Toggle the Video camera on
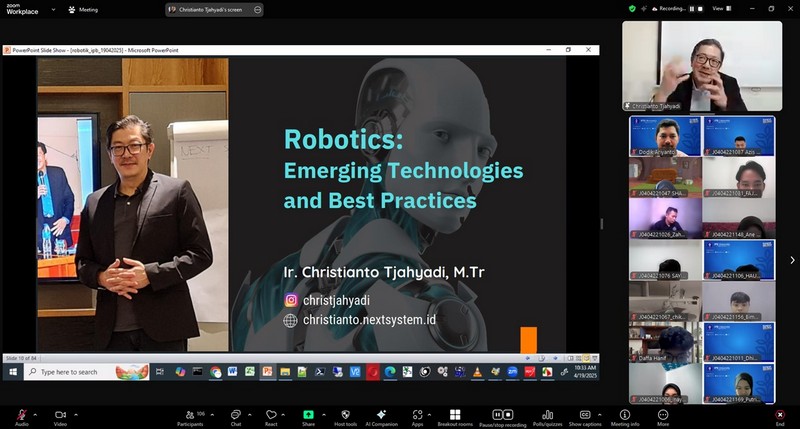The width and height of the screenshot is (800, 429). click(x=60, y=414)
